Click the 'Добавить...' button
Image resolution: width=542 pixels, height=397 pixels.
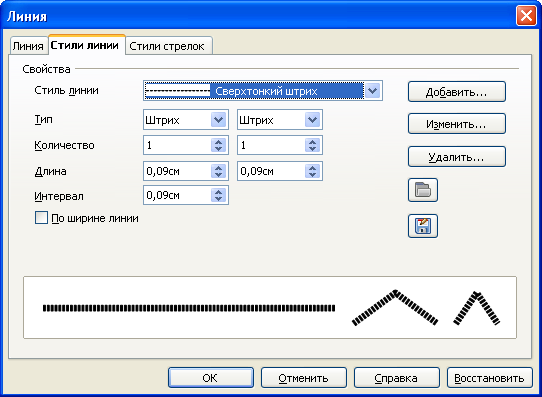[457, 92]
